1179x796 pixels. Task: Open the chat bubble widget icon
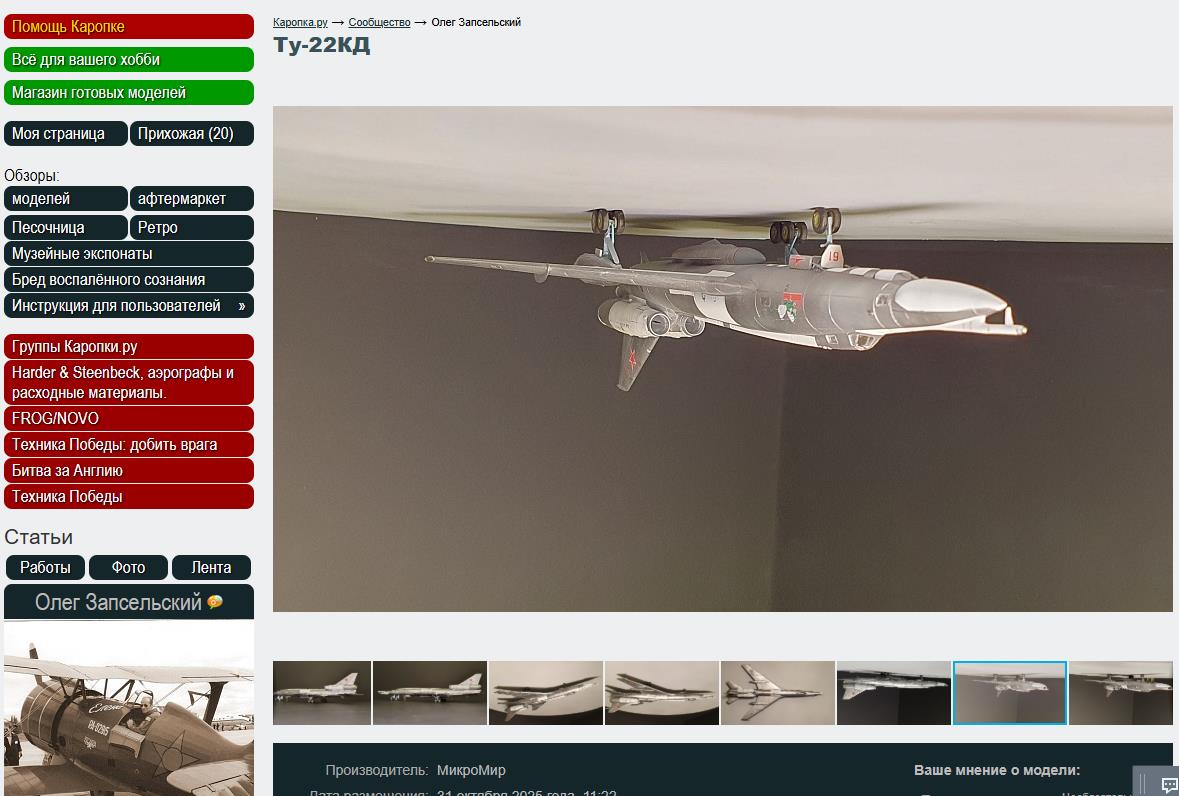pyautogui.click(x=1168, y=784)
